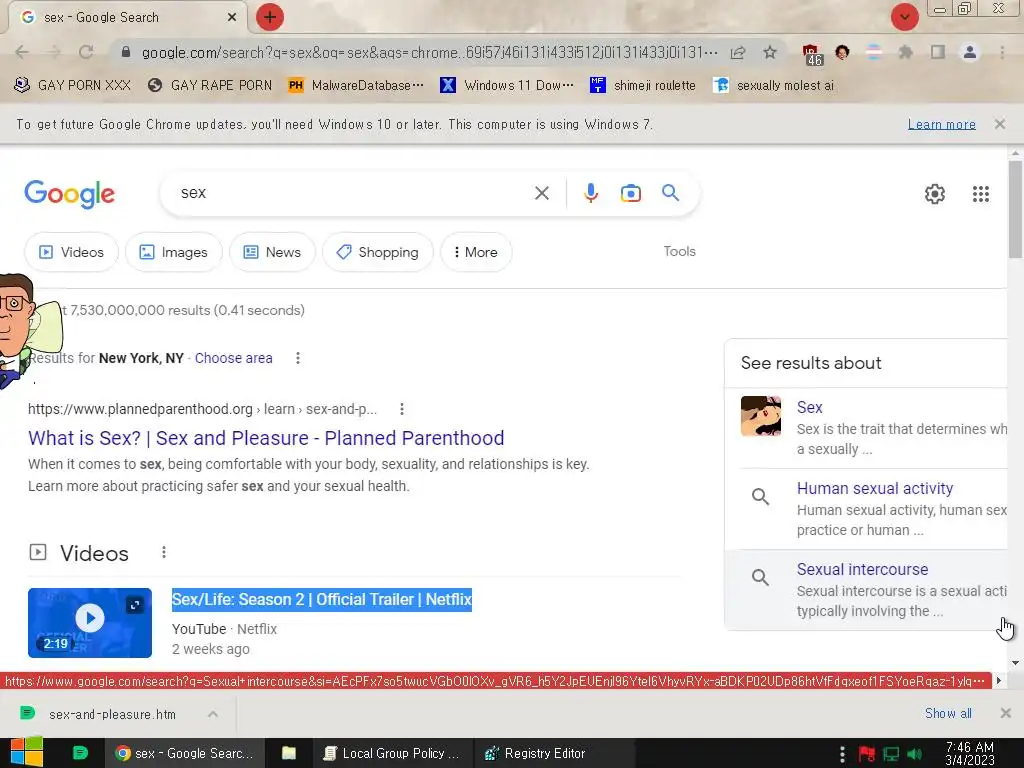Close the Google Search browser tab

[232, 18]
